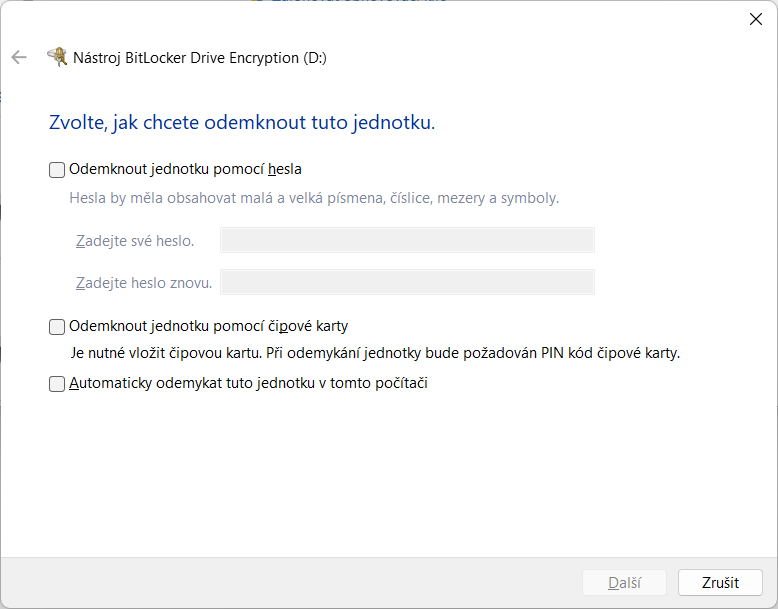Click the title "Nástroj BitLocker Drive Encryption (D:)"
Image resolution: width=778 pixels, height=609 pixels.
(x=200, y=58)
